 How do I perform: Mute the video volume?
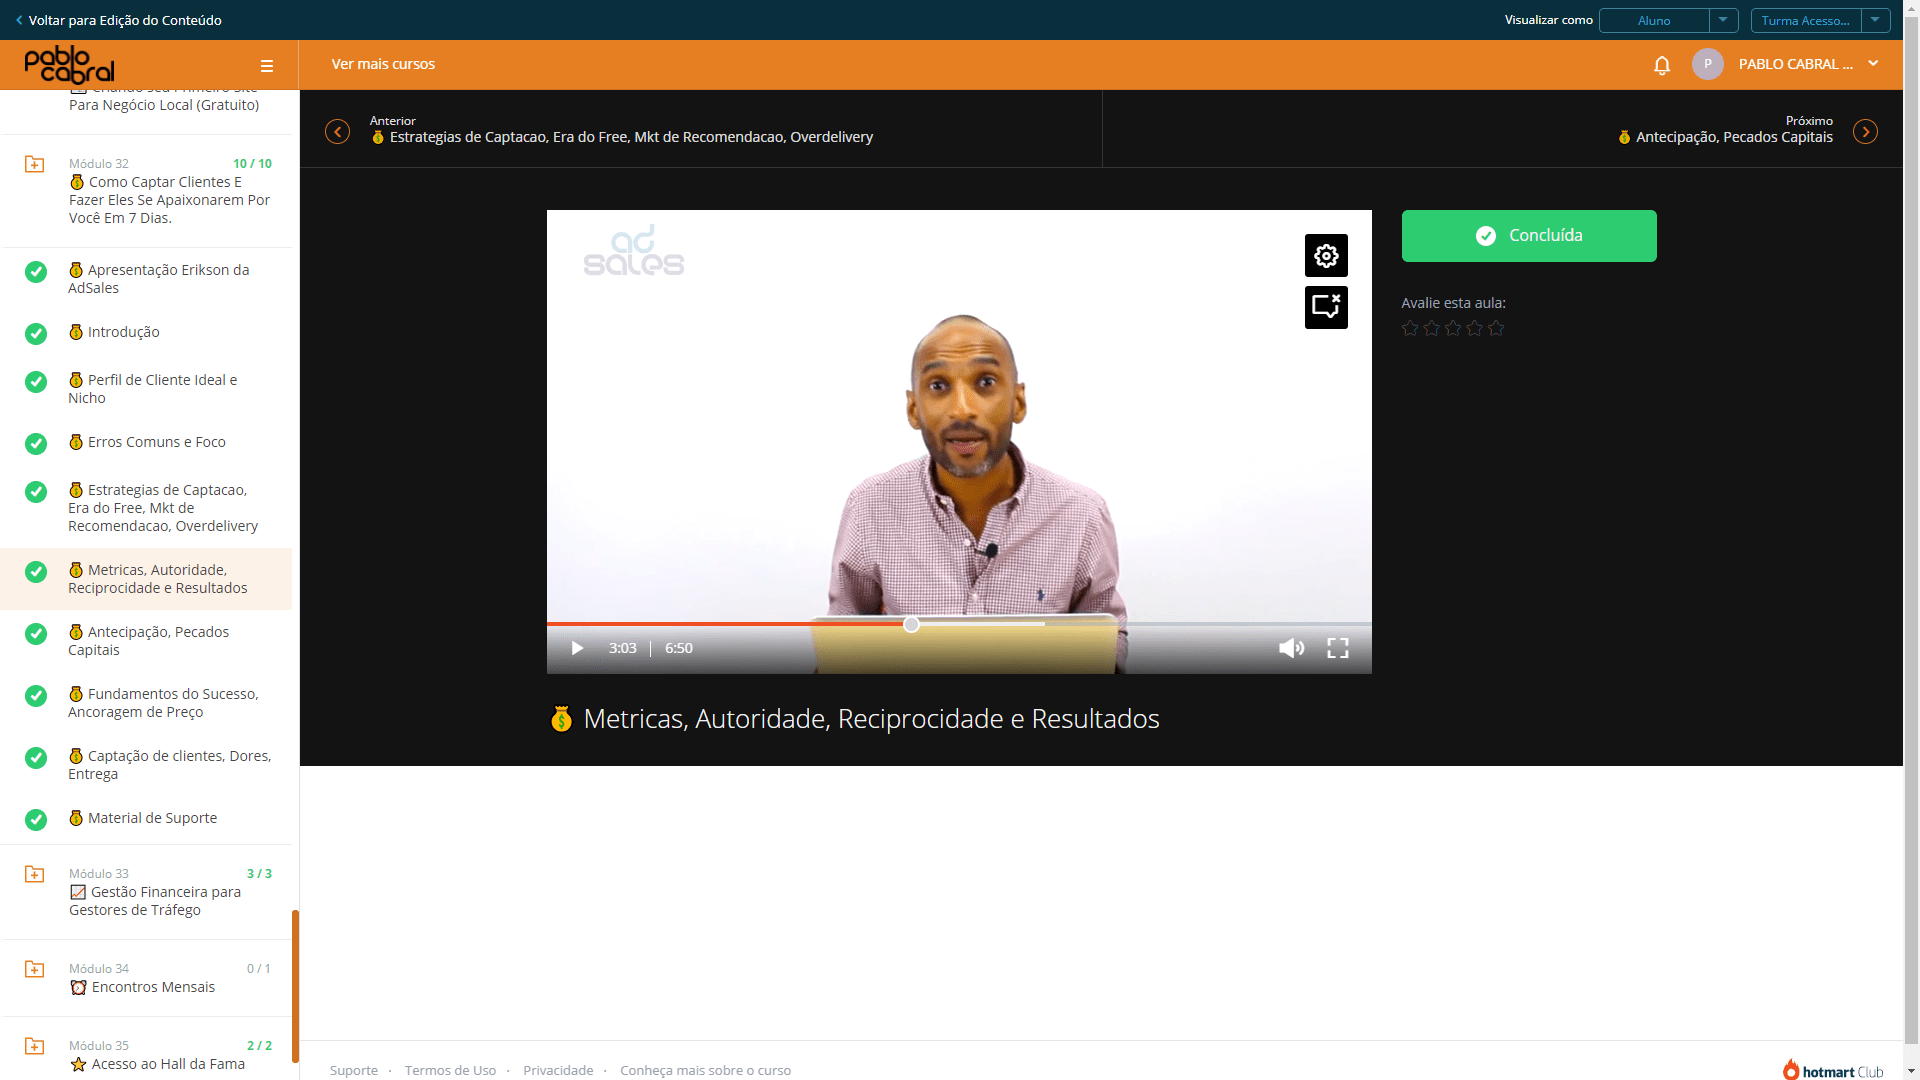tap(1291, 648)
